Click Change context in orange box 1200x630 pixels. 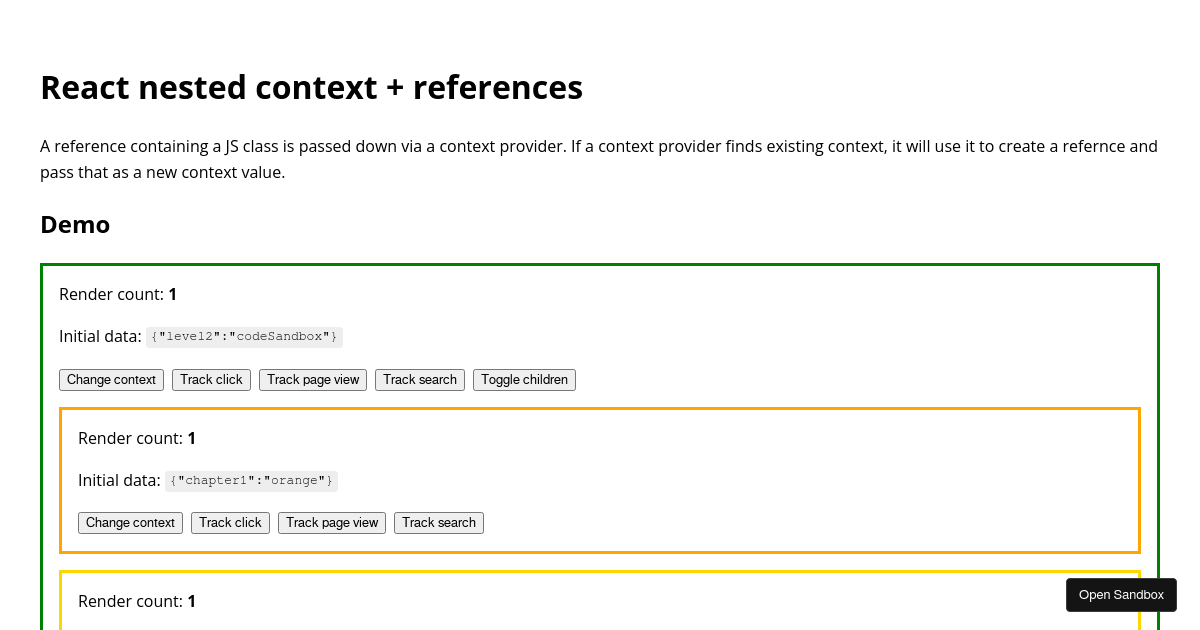pos(130,523)
